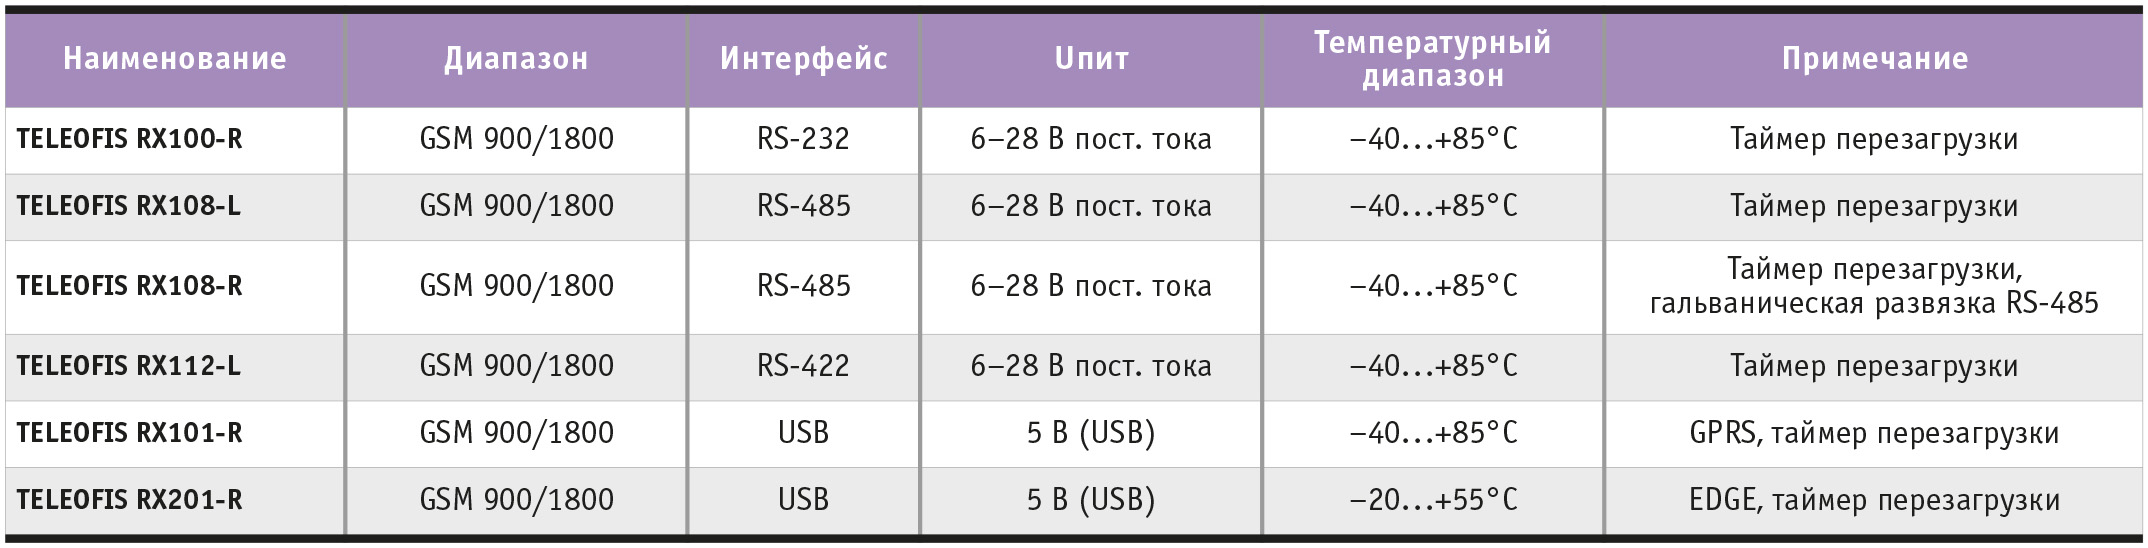Click the −20…+55°C temperature cell
Viewport: 2148px width, 548px height.
[x=1433, y=500]
